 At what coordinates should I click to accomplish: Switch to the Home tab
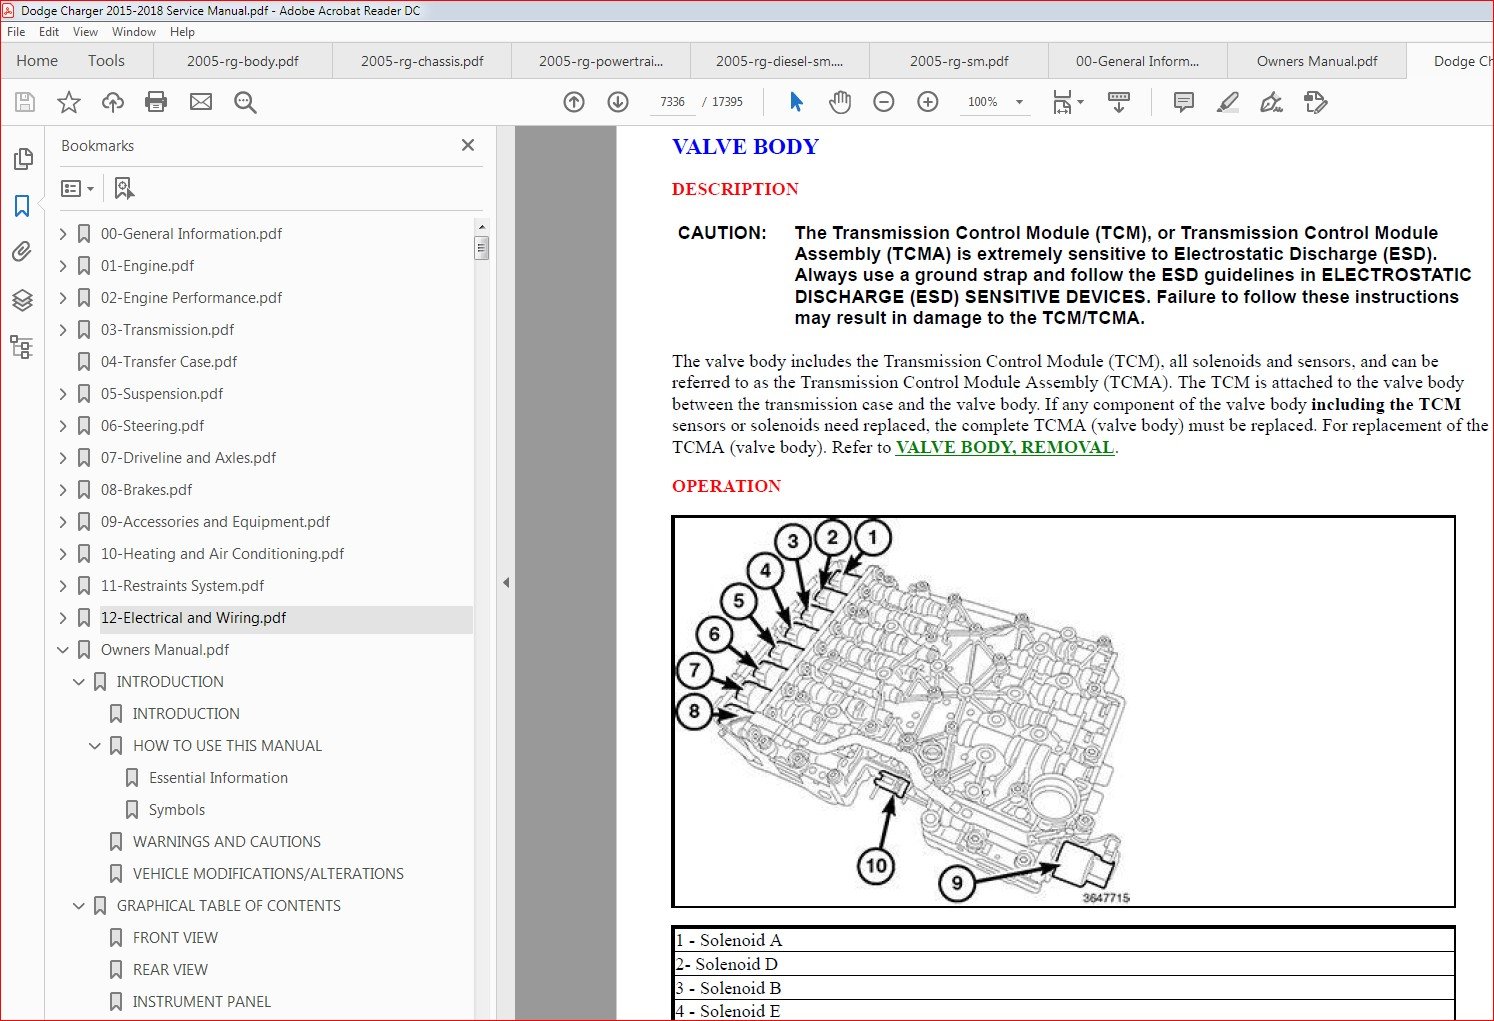(37, 61)
